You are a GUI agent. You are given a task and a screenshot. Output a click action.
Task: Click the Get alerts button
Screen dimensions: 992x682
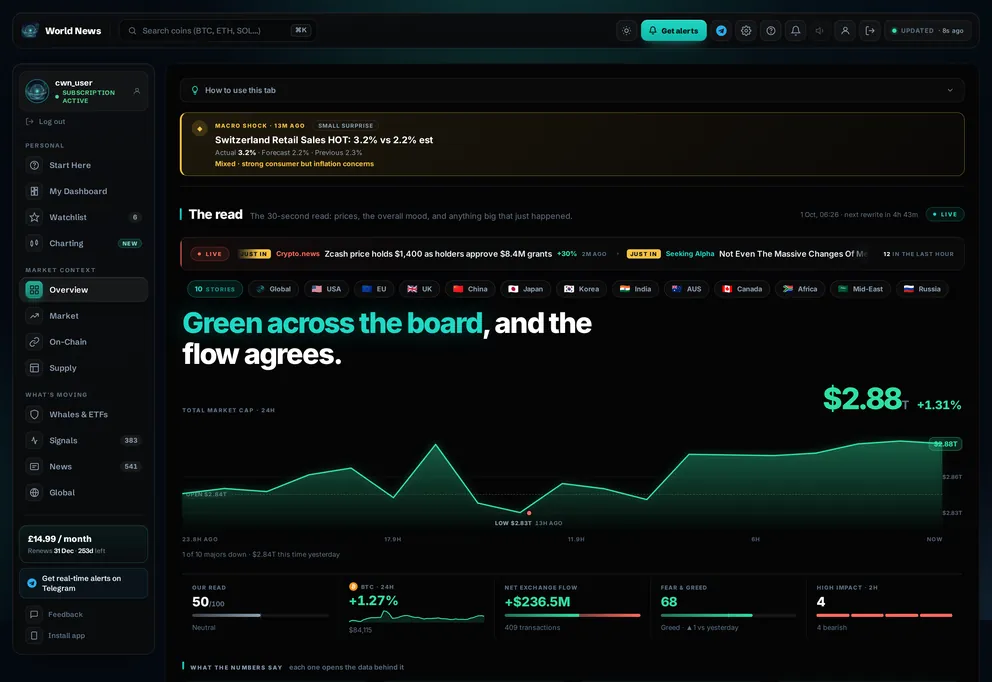pyautogui.click(x=673, y=30)
